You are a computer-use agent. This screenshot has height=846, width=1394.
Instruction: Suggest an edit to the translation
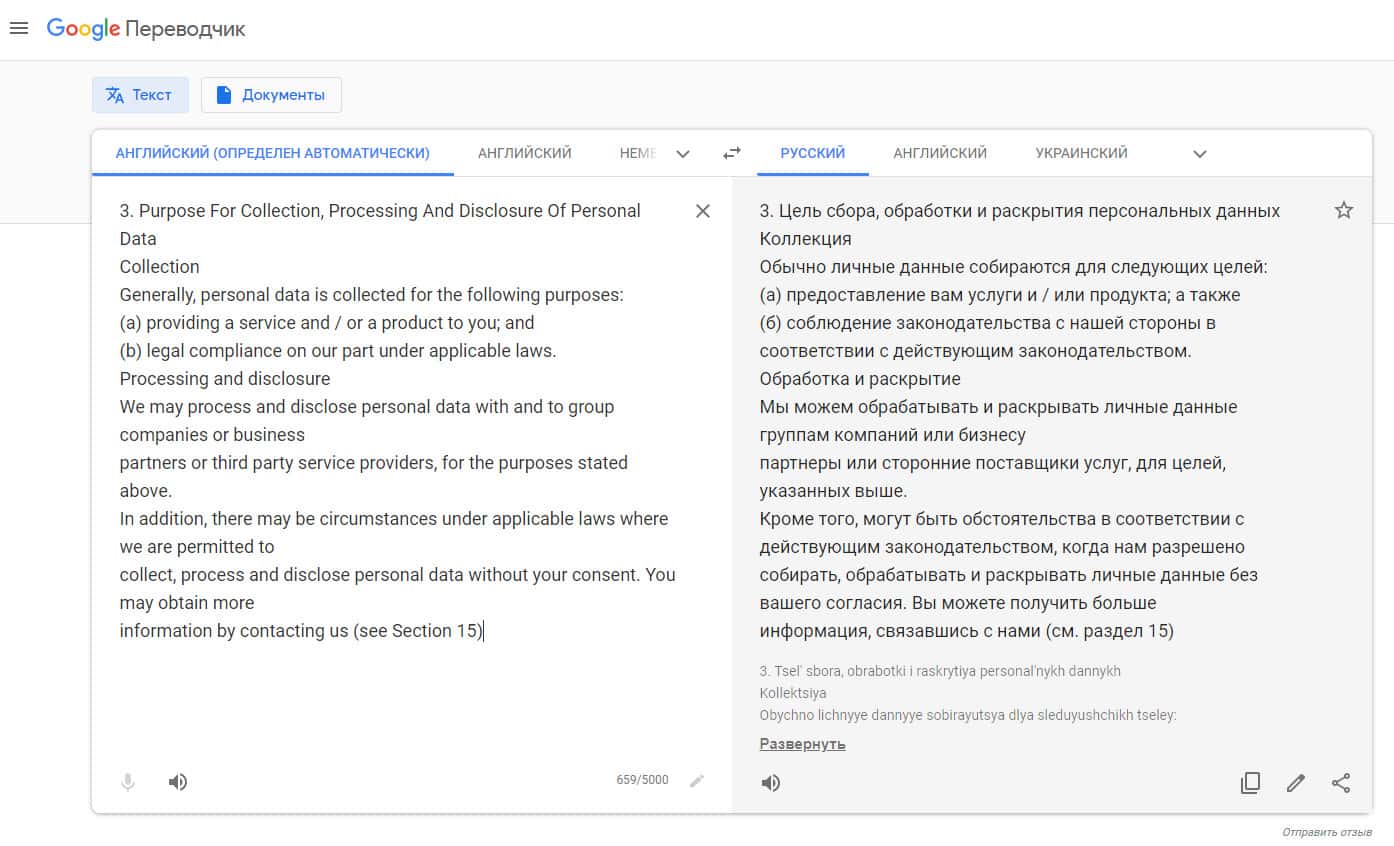(1296, 783)
